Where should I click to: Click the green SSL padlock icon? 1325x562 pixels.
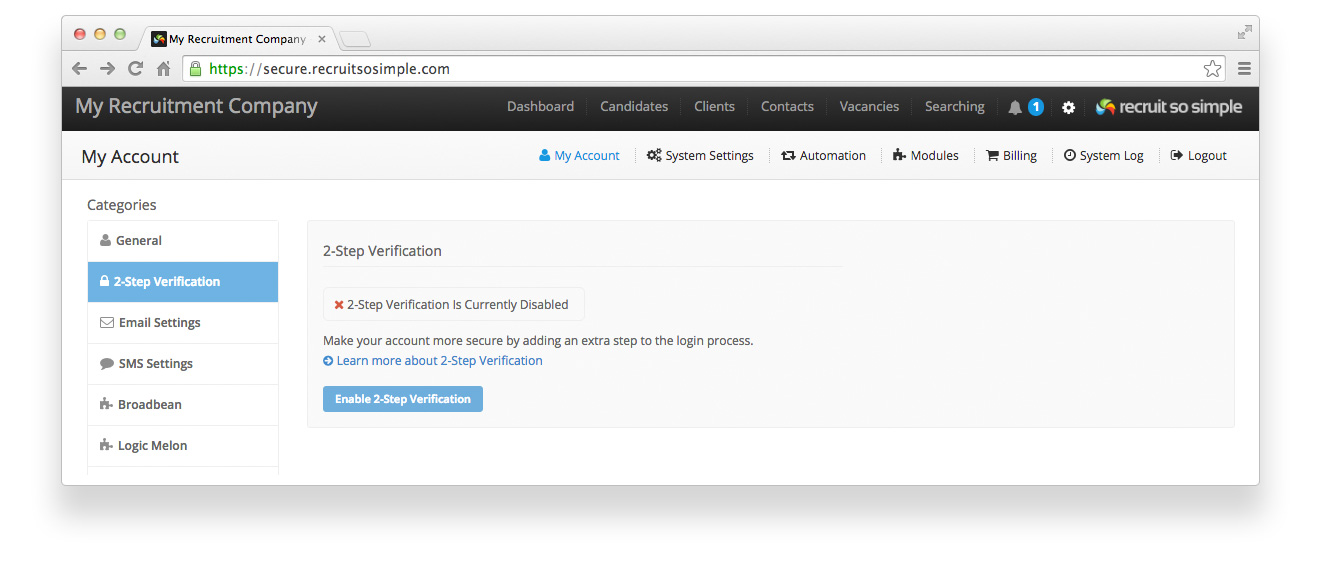point(195,69)
